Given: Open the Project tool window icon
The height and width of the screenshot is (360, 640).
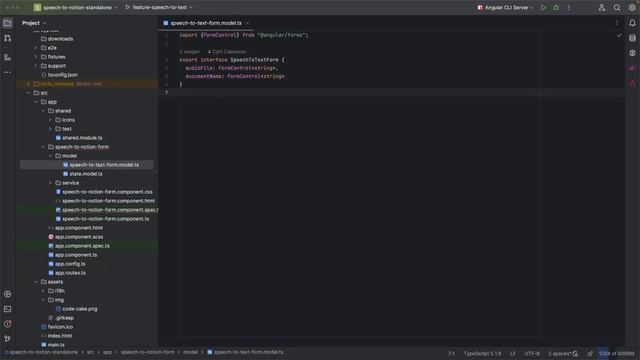Looking at the screenshot, I should pos(7,23).
